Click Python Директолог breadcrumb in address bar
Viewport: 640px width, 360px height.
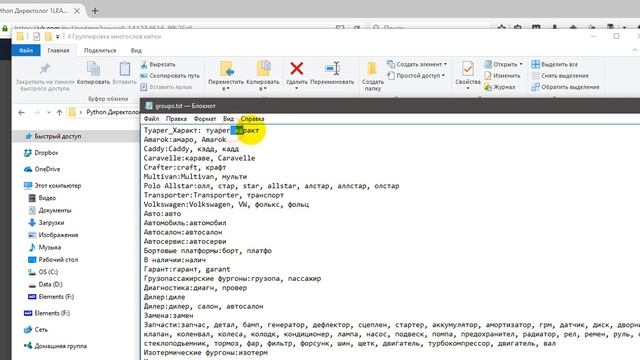[113, 112]
